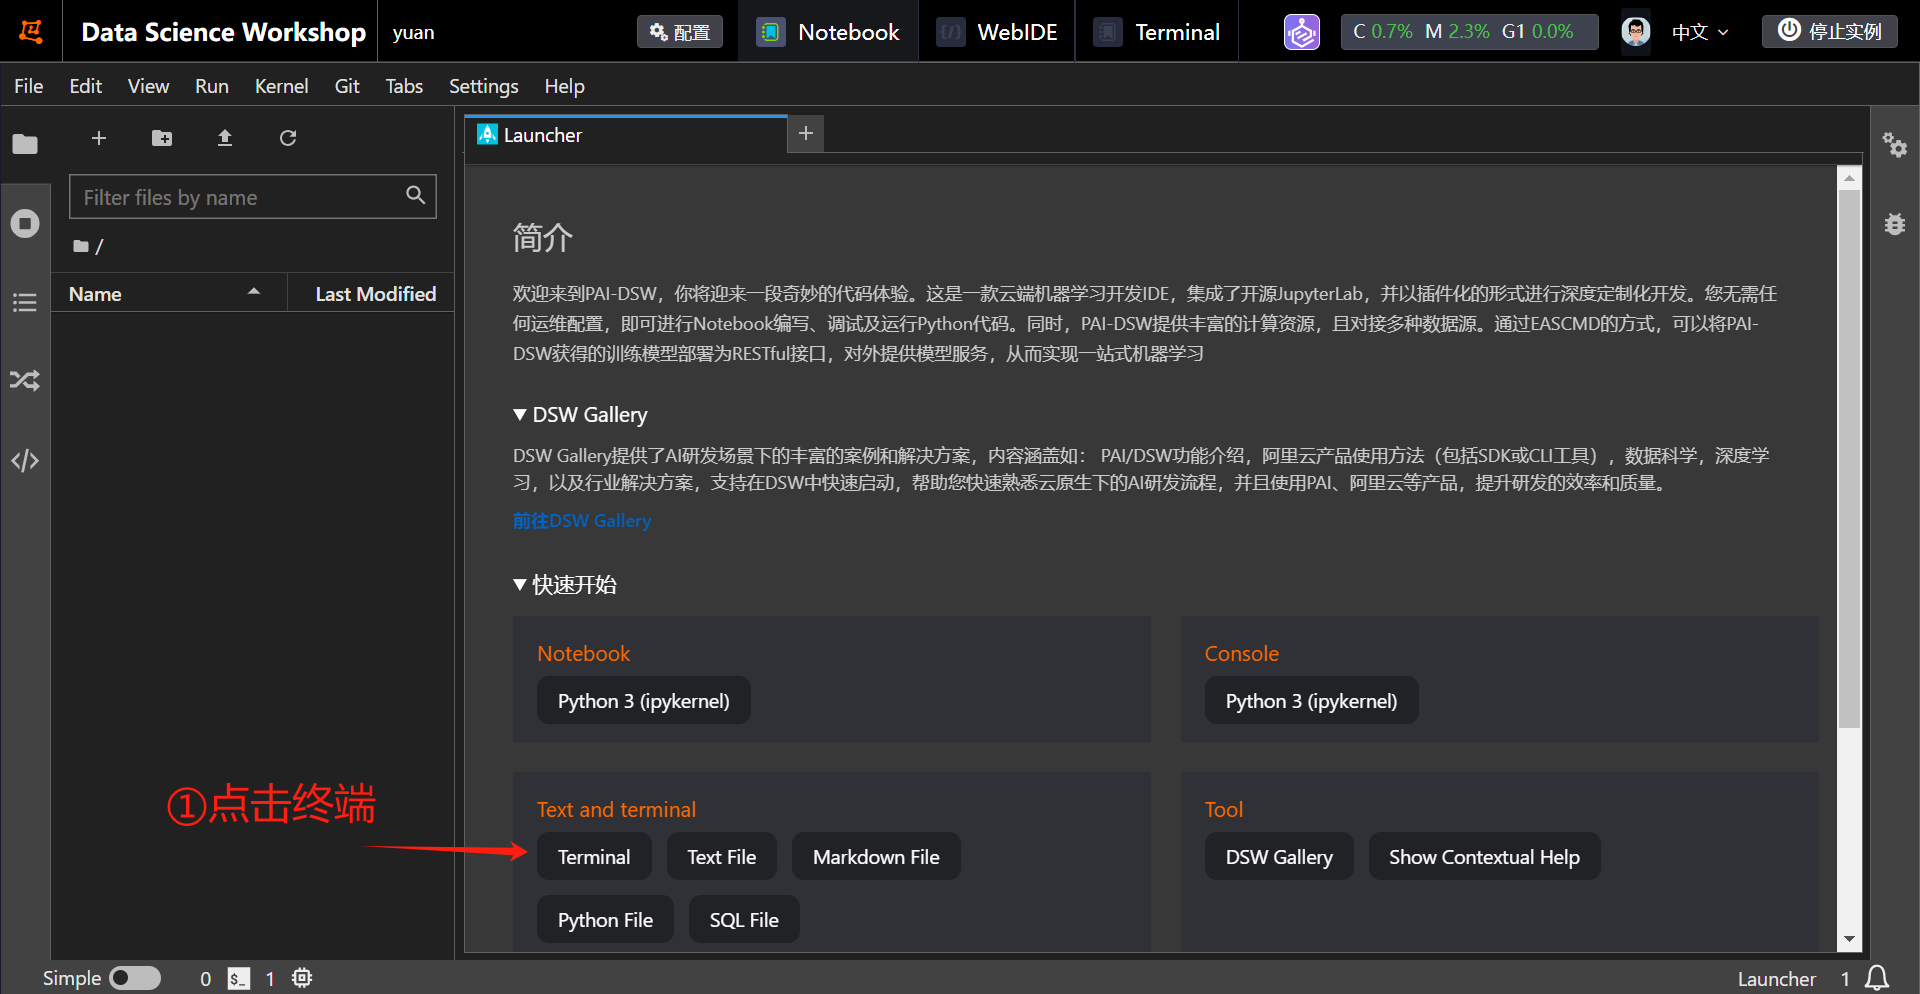Click the scrollbar down arrow
1920x994 pixels.
[x=1850, y=939]
